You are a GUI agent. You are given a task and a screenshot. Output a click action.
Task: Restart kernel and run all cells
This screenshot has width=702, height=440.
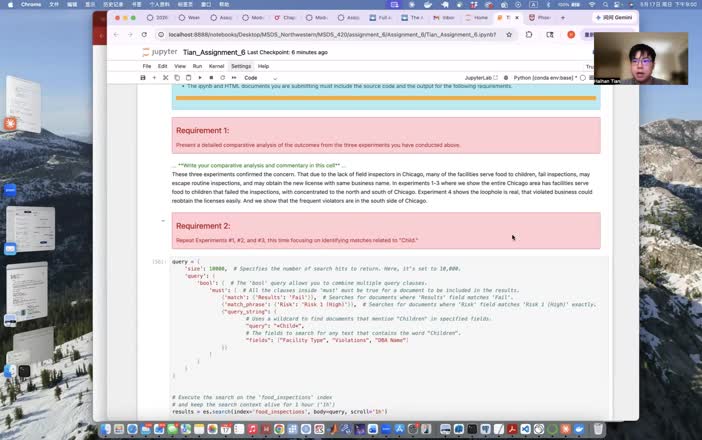tap(234, 78)
